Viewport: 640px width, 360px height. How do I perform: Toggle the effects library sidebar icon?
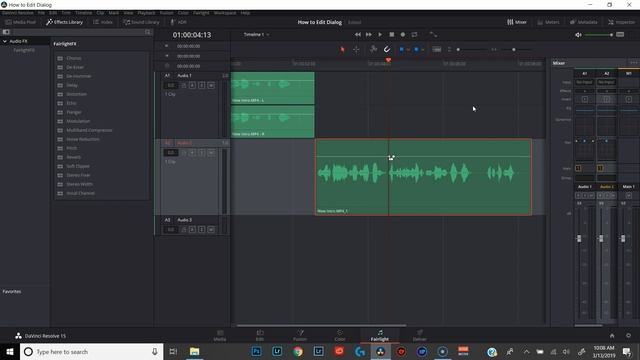coord(6,32)
